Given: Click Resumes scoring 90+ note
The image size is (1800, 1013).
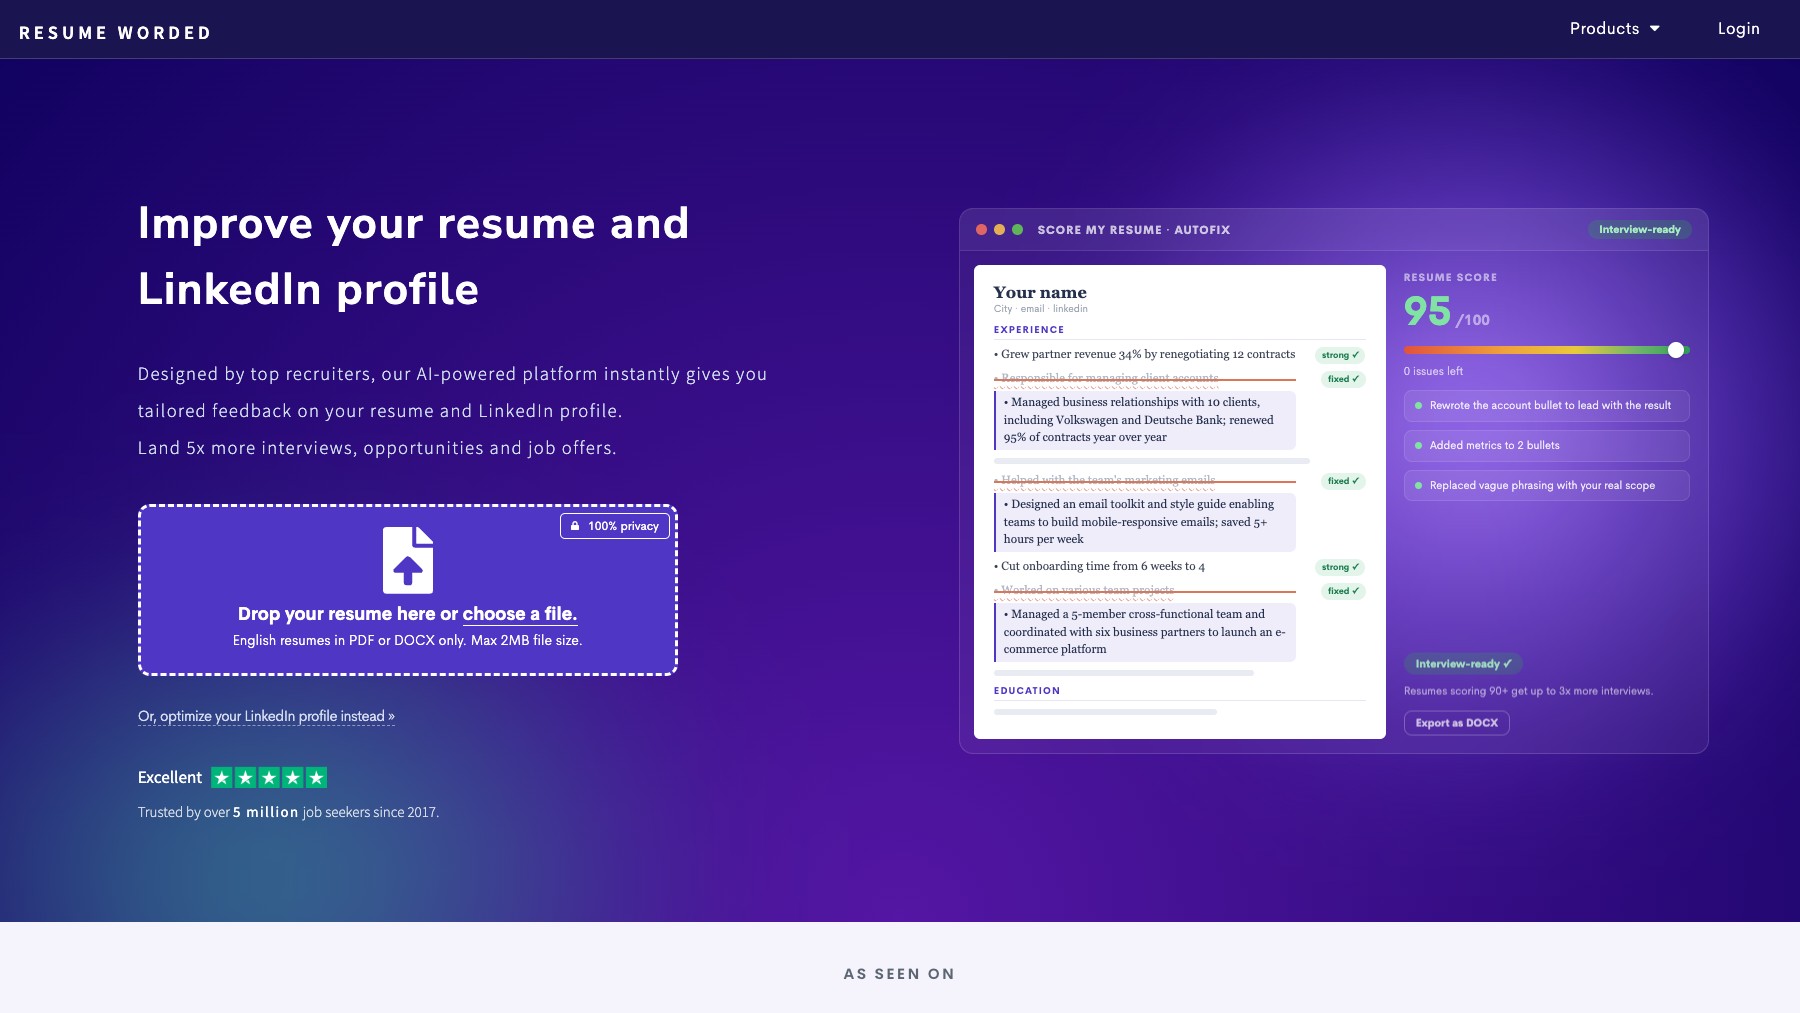Looking at the screenshot, I should click(1528, 691).
